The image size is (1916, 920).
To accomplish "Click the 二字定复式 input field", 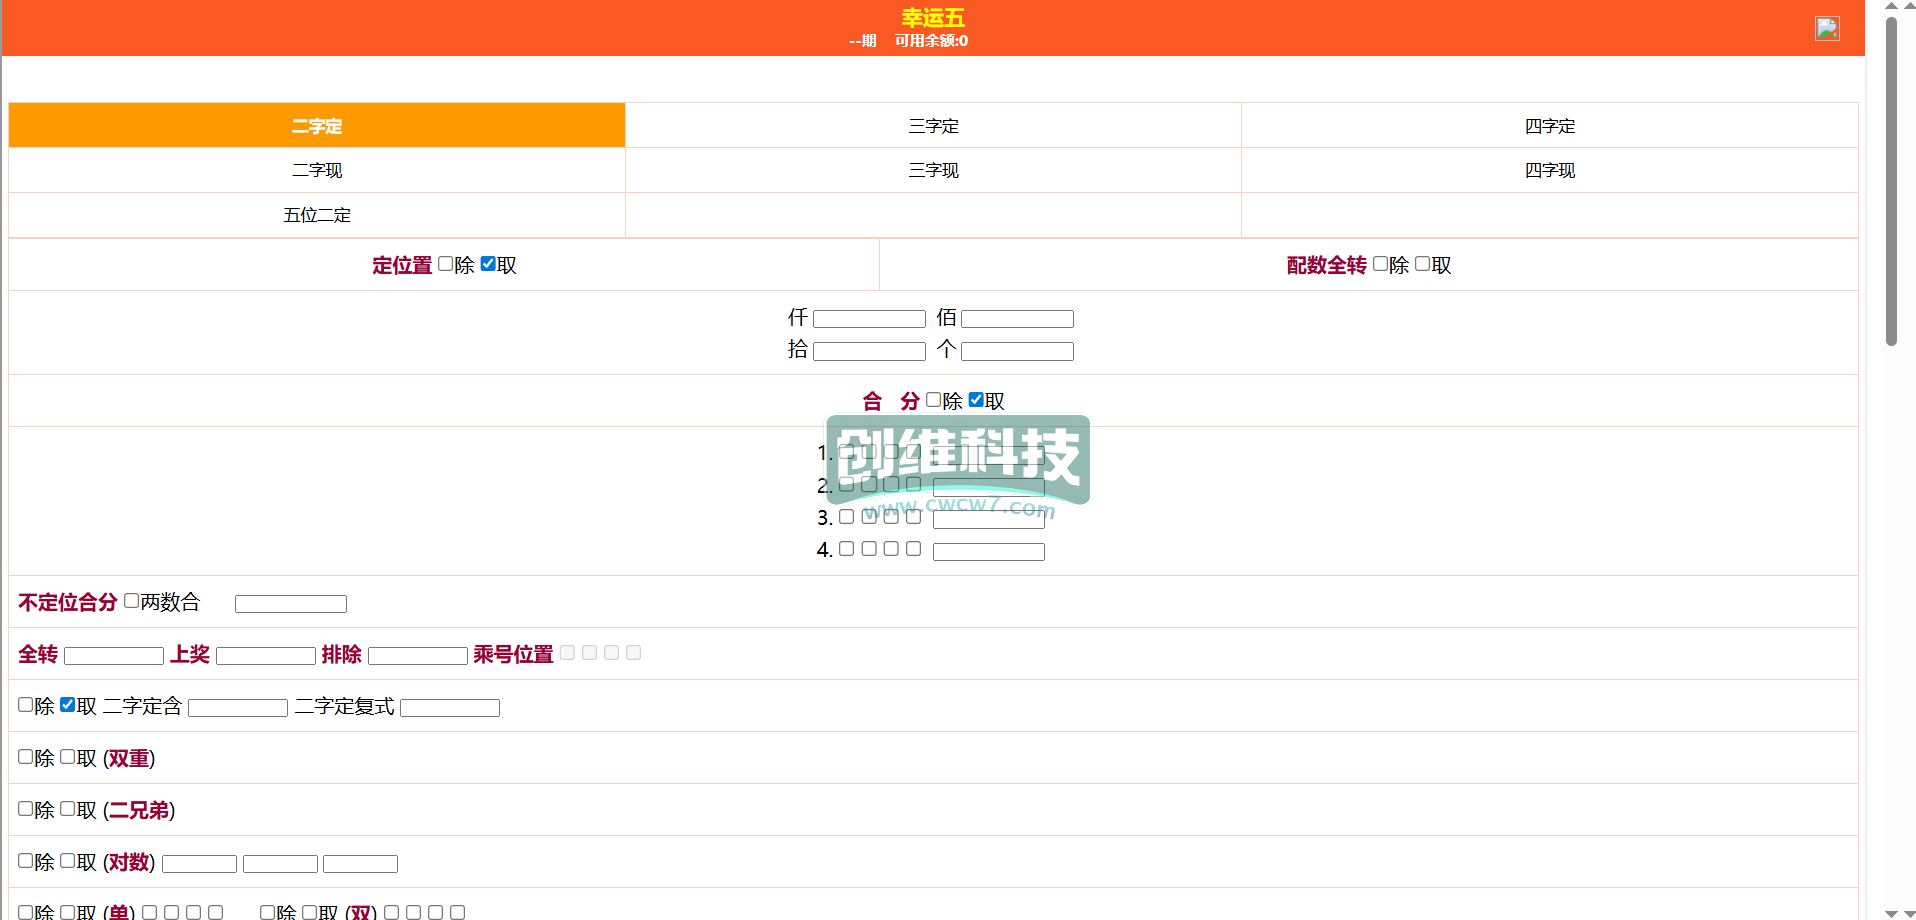I will coord(449,708).
